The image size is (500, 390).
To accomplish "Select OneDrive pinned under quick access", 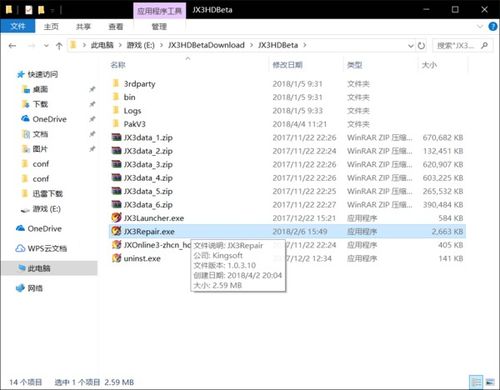I will (x=49, y=119).
